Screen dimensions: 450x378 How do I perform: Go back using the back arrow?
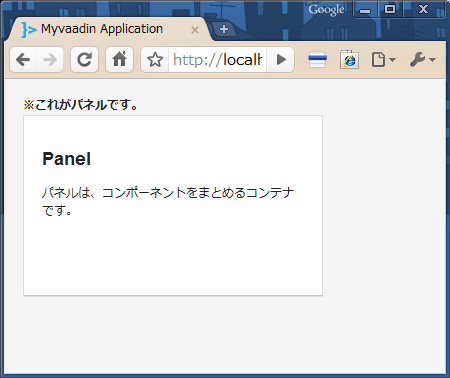(23, 60)
